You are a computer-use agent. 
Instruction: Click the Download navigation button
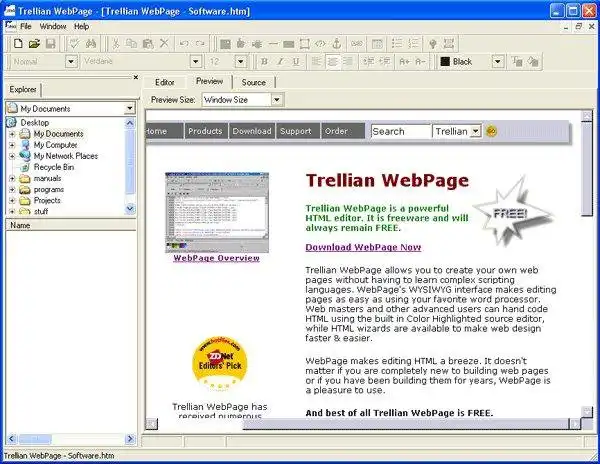click(252, 131)
